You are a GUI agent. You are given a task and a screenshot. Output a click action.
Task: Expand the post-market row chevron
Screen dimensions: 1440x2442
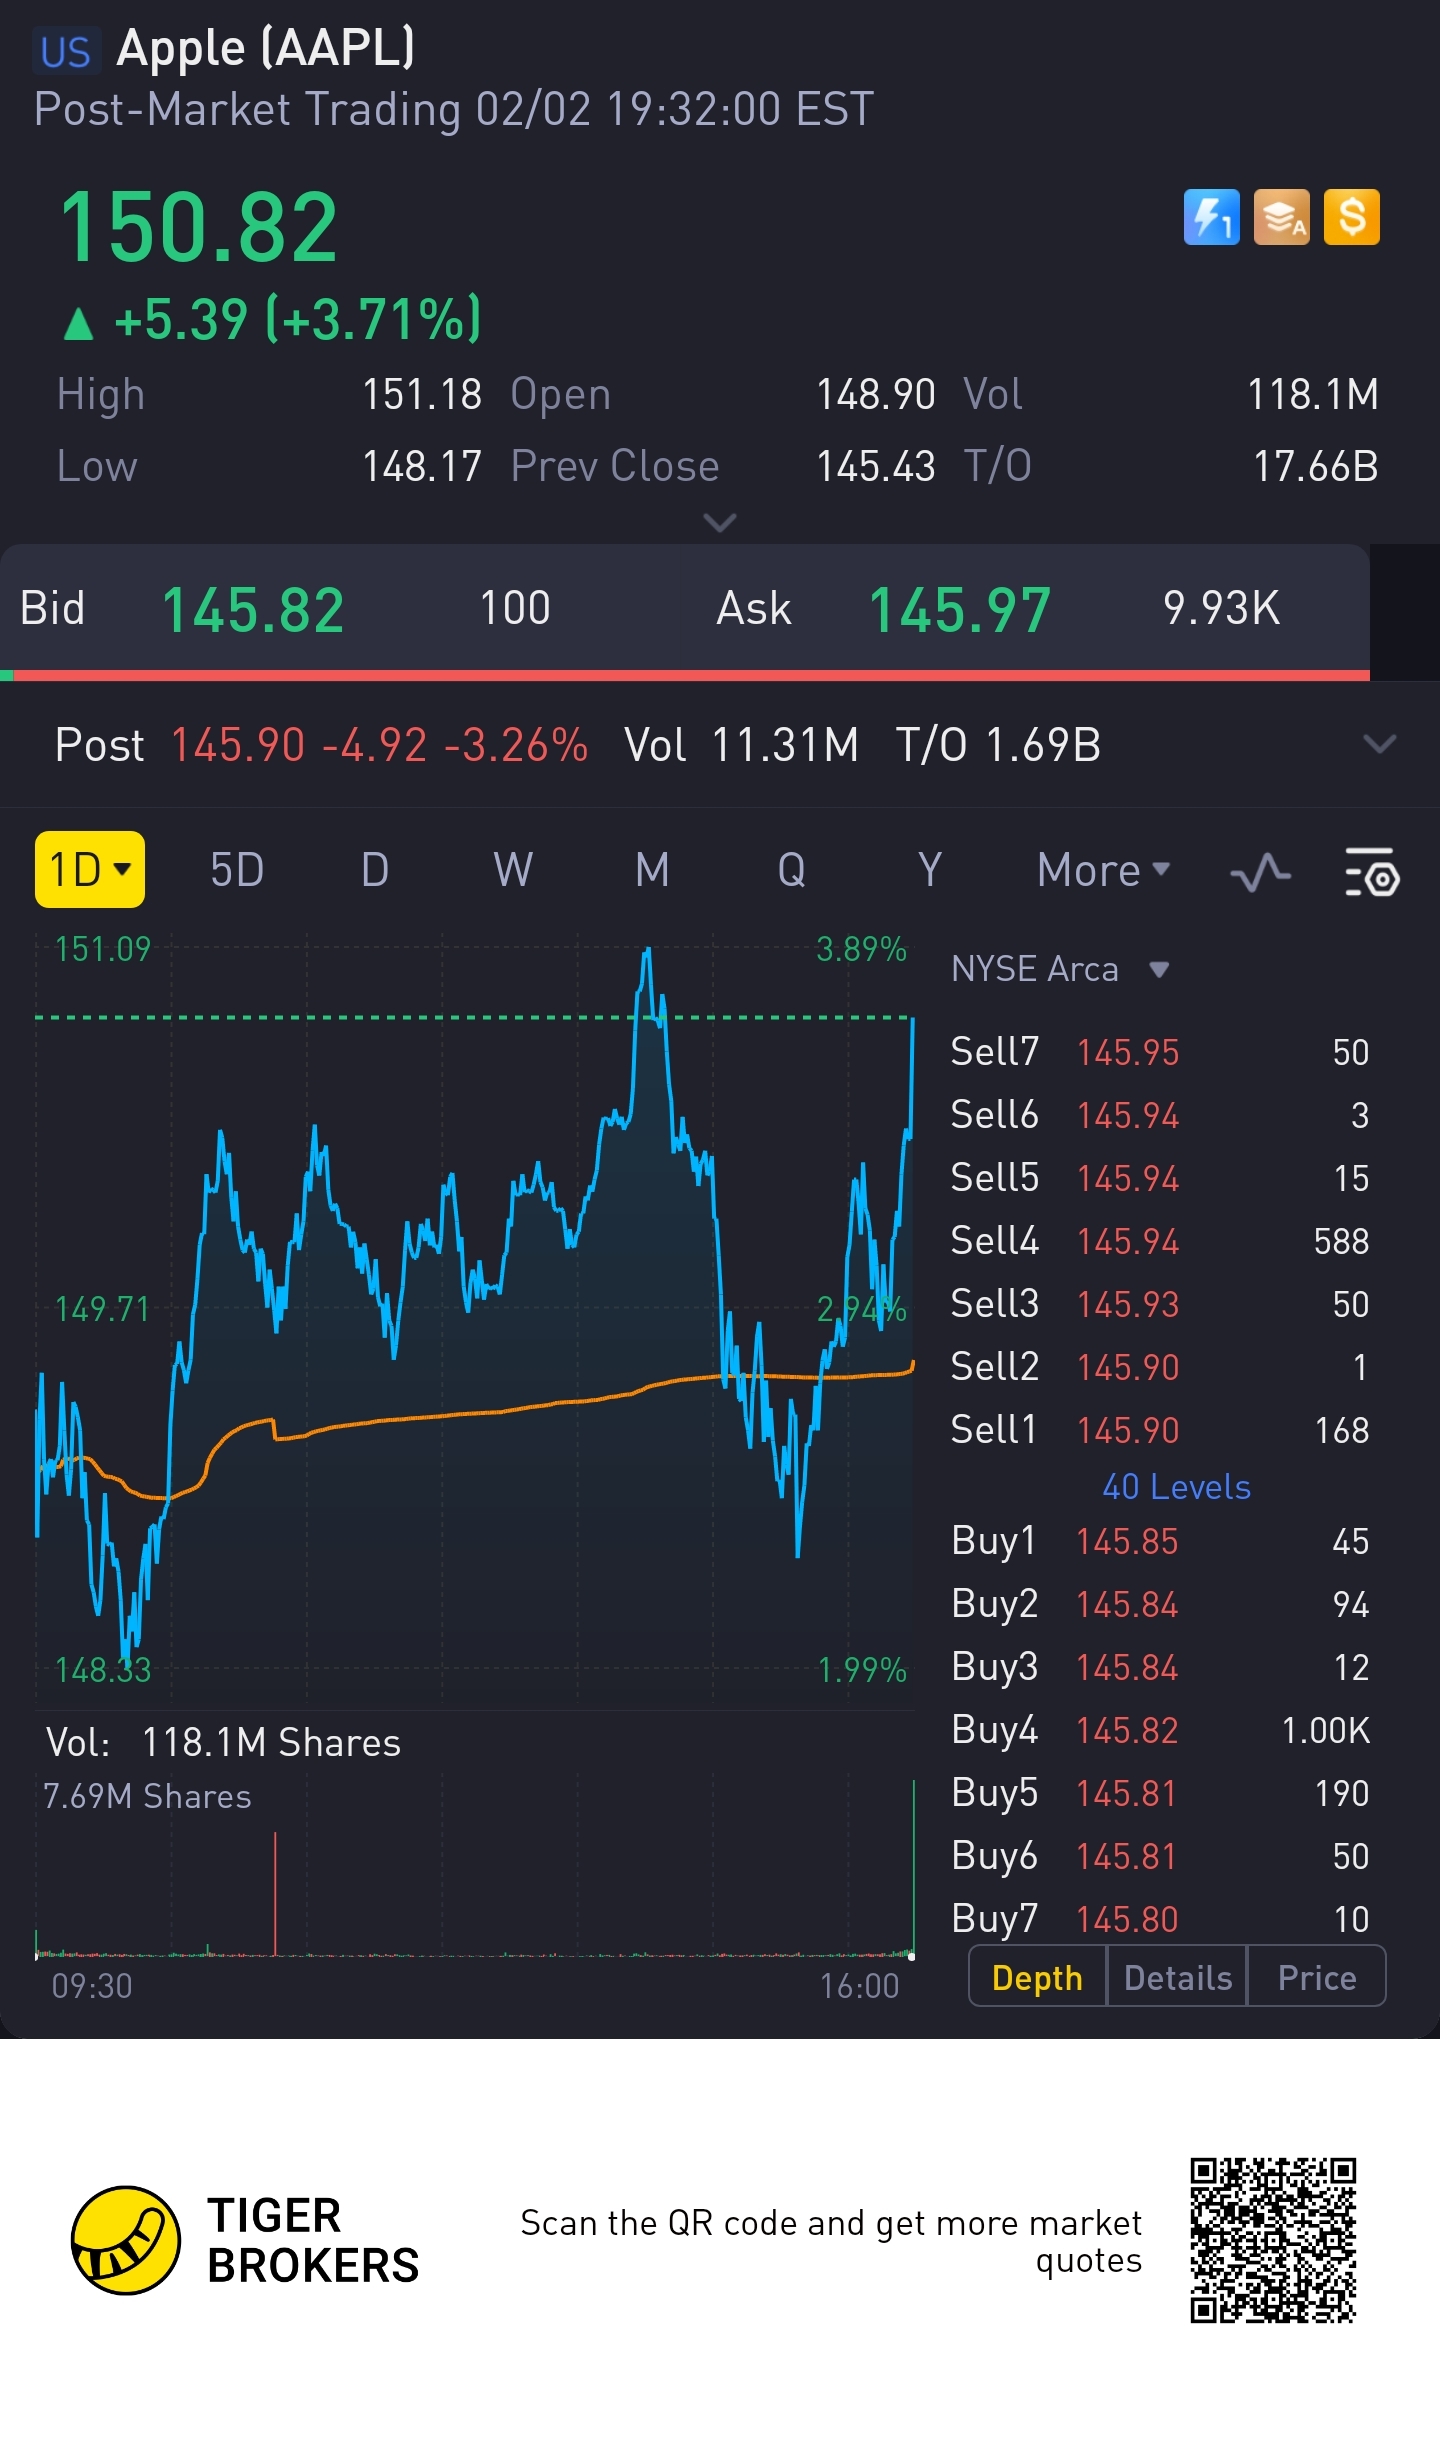click(1379, 745)
